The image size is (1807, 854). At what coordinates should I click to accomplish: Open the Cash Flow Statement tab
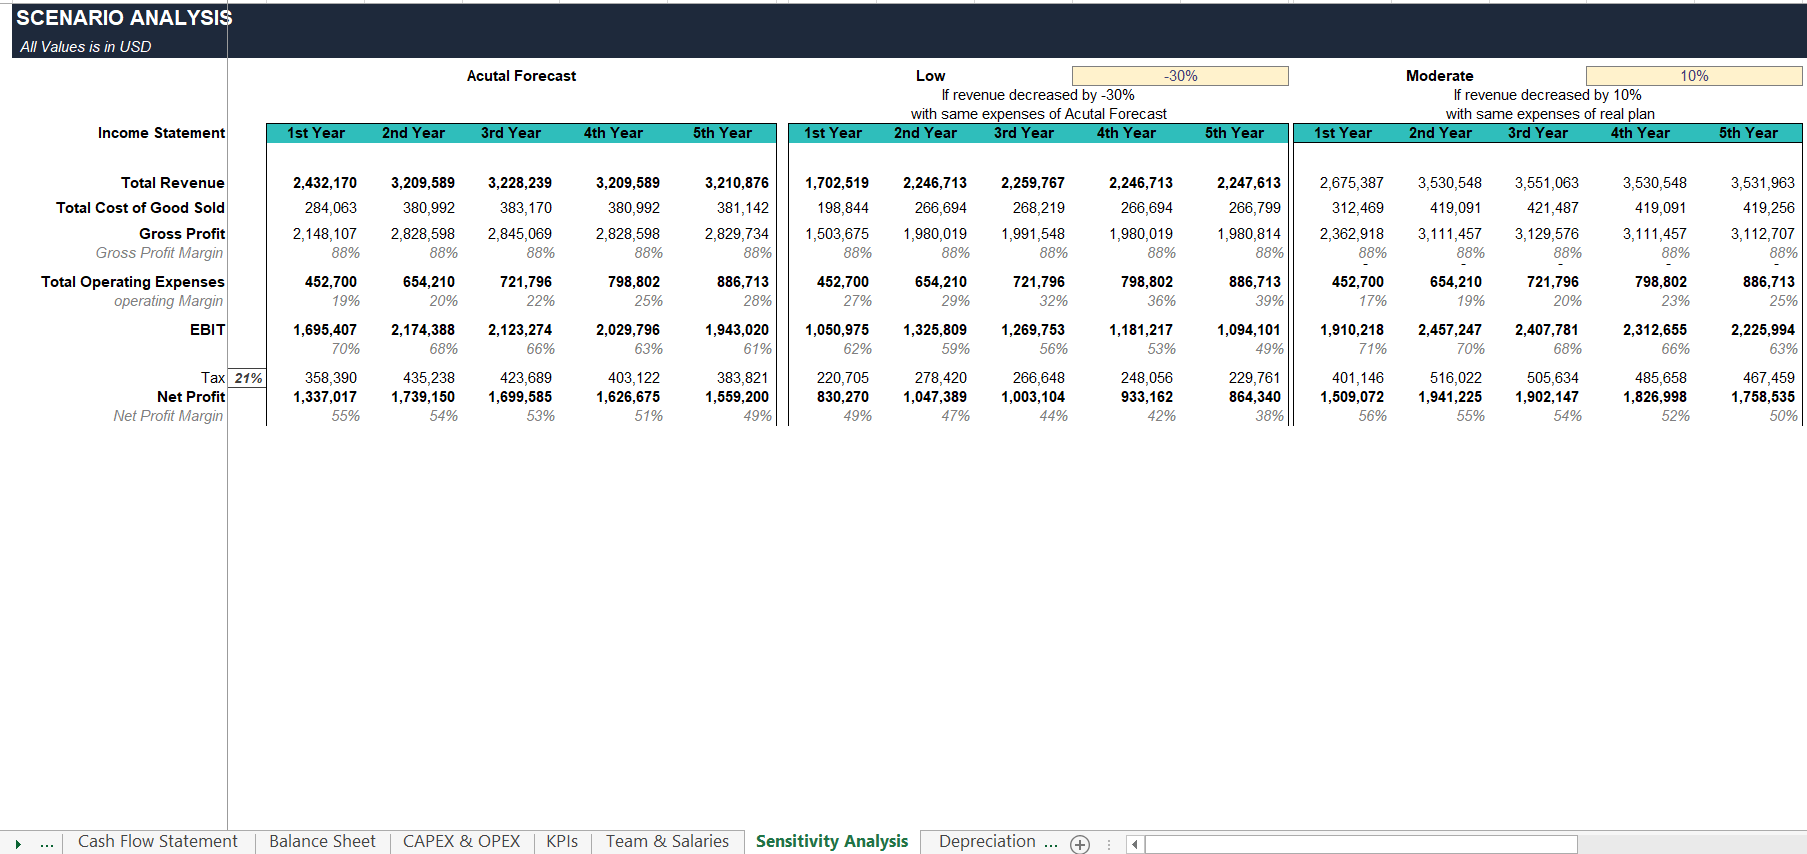158,842
